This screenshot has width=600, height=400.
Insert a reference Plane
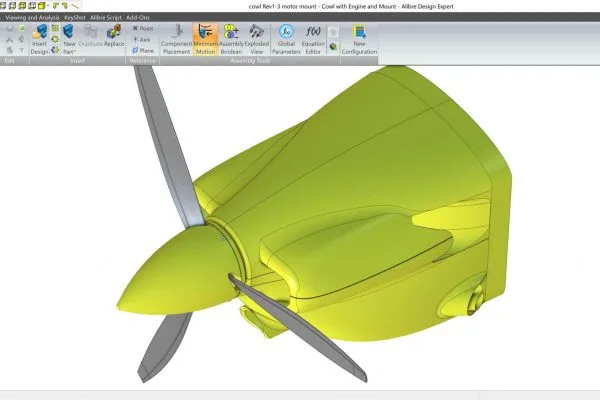pyautogui.click(x=143, y=50)
